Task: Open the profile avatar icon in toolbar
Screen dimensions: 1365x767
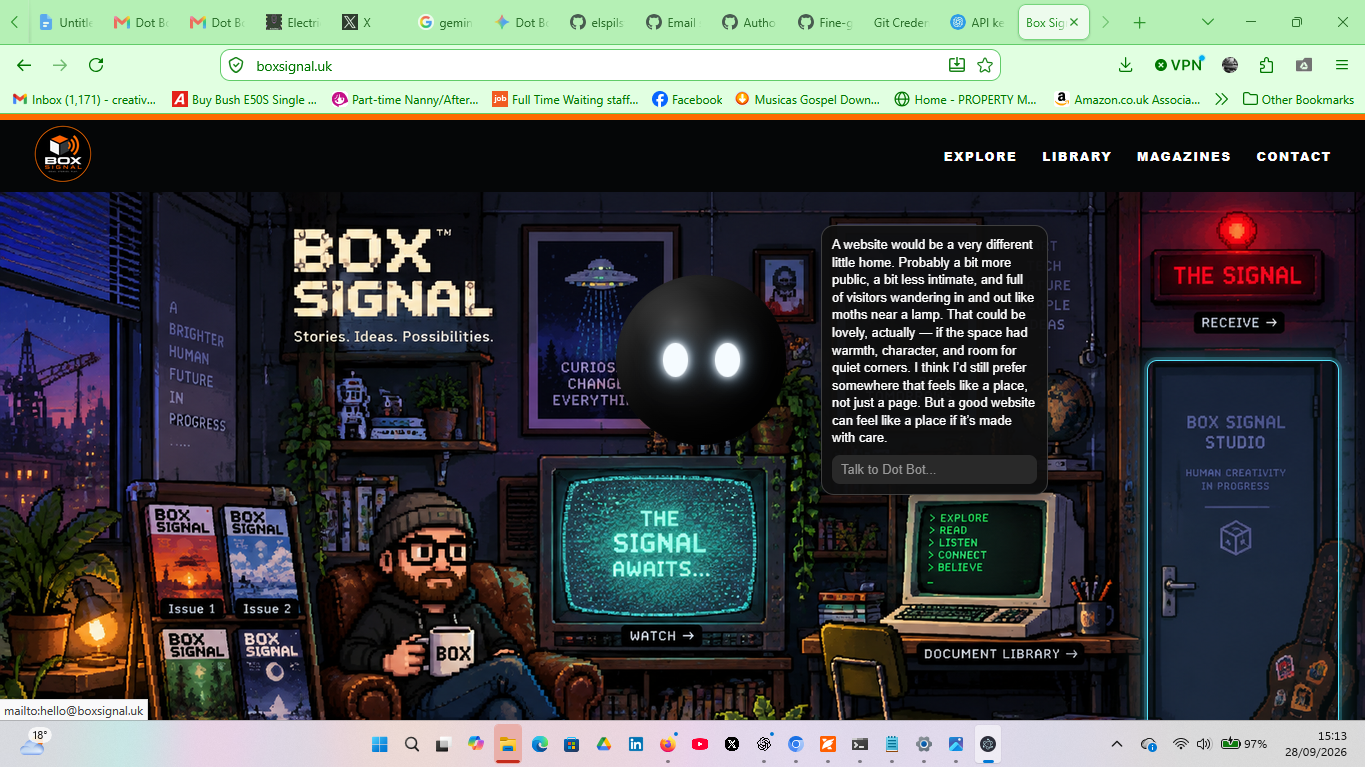Action: tap(1230, 65)
